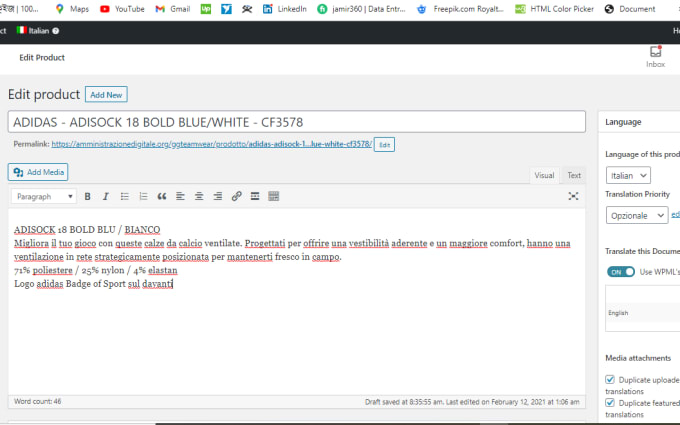
Task: Open the Opzionale translation priority dropdown
Action: [x=637, y=216]
